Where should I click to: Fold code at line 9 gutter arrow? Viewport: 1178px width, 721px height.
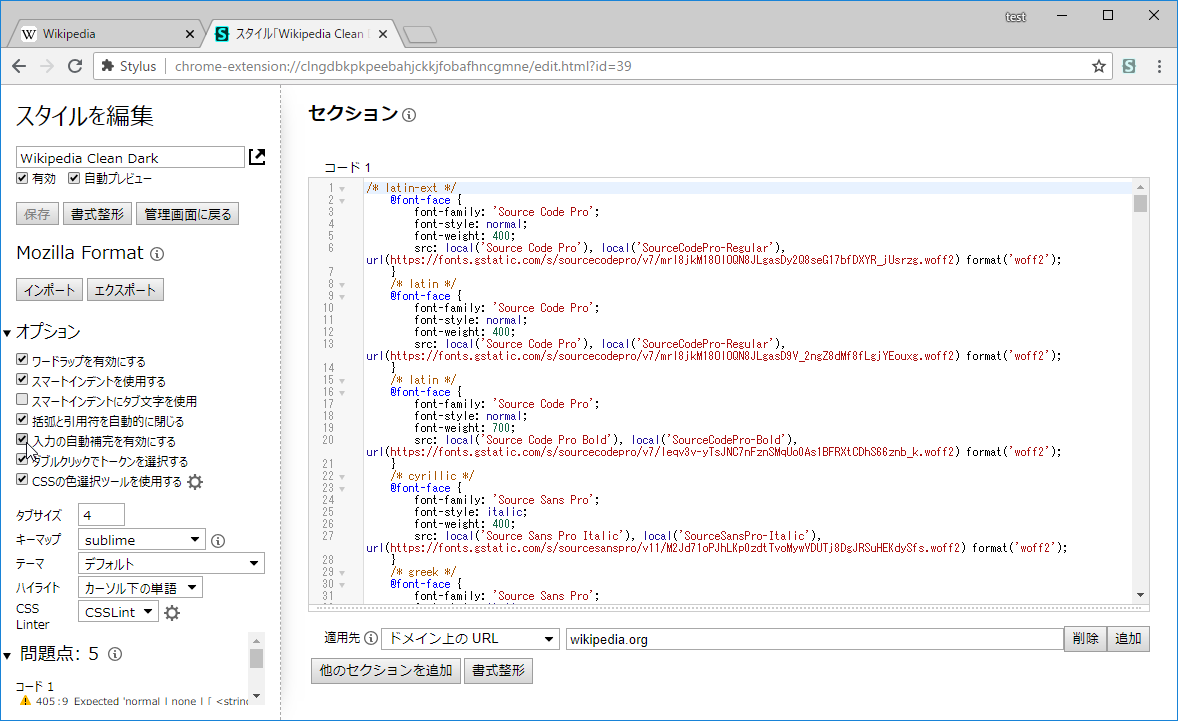pos(343,297)
